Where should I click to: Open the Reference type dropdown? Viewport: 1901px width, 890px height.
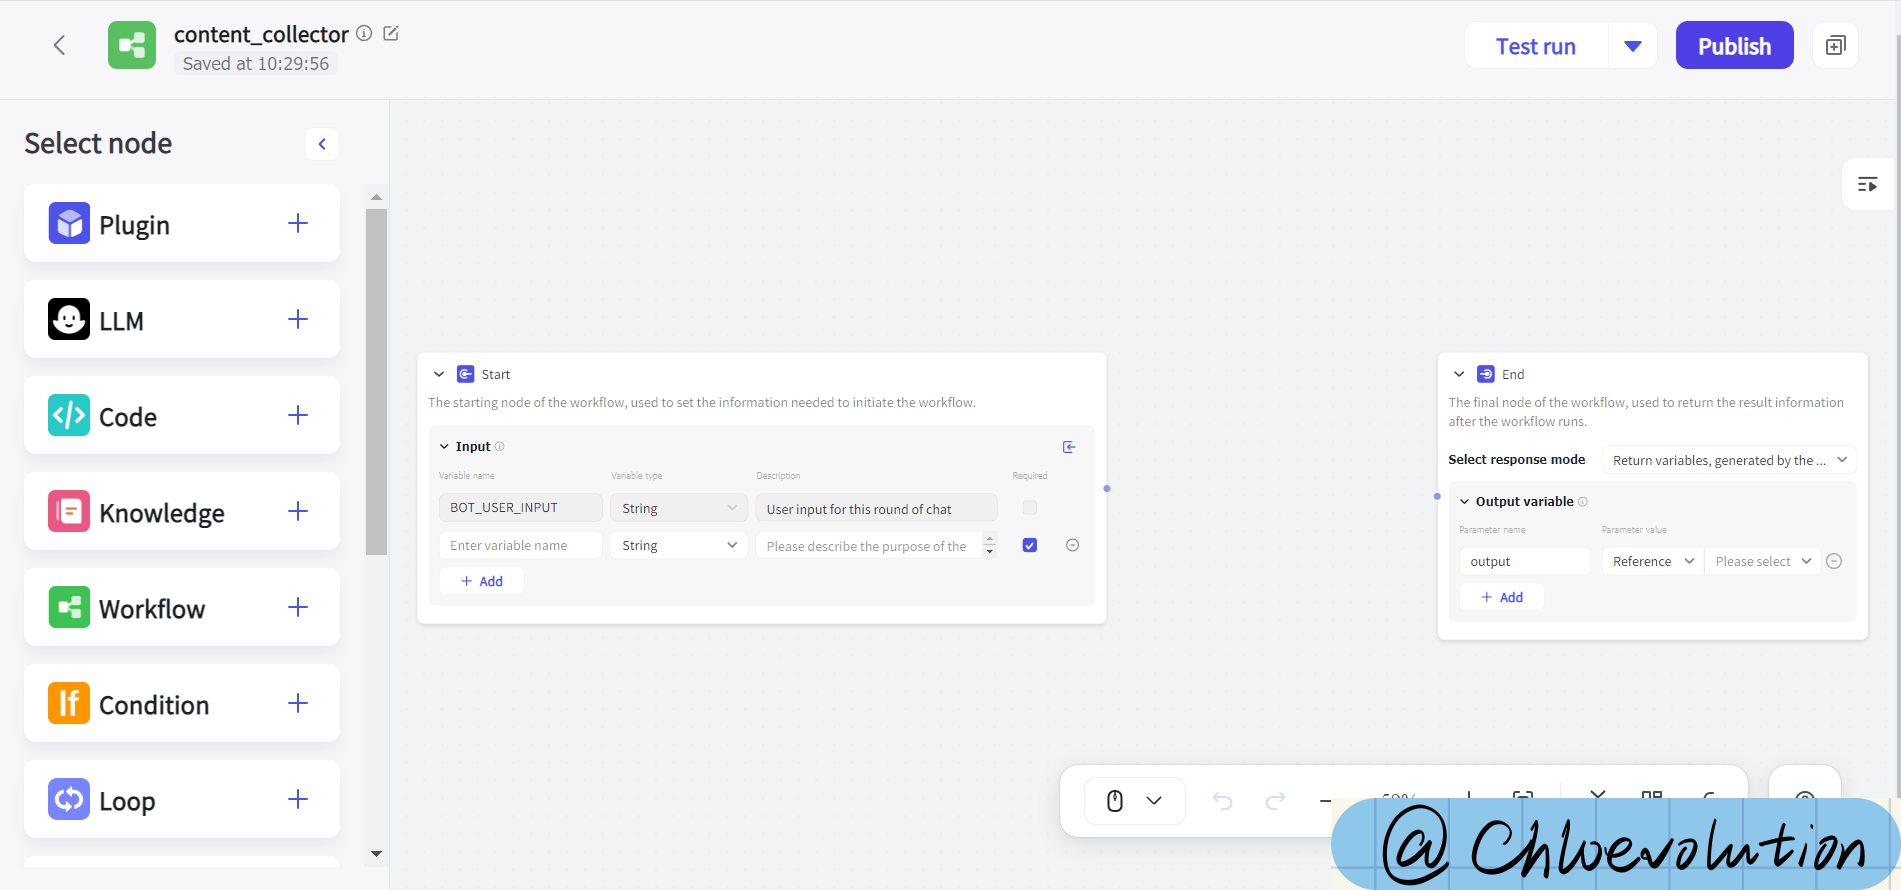(x=1653, y=561)
